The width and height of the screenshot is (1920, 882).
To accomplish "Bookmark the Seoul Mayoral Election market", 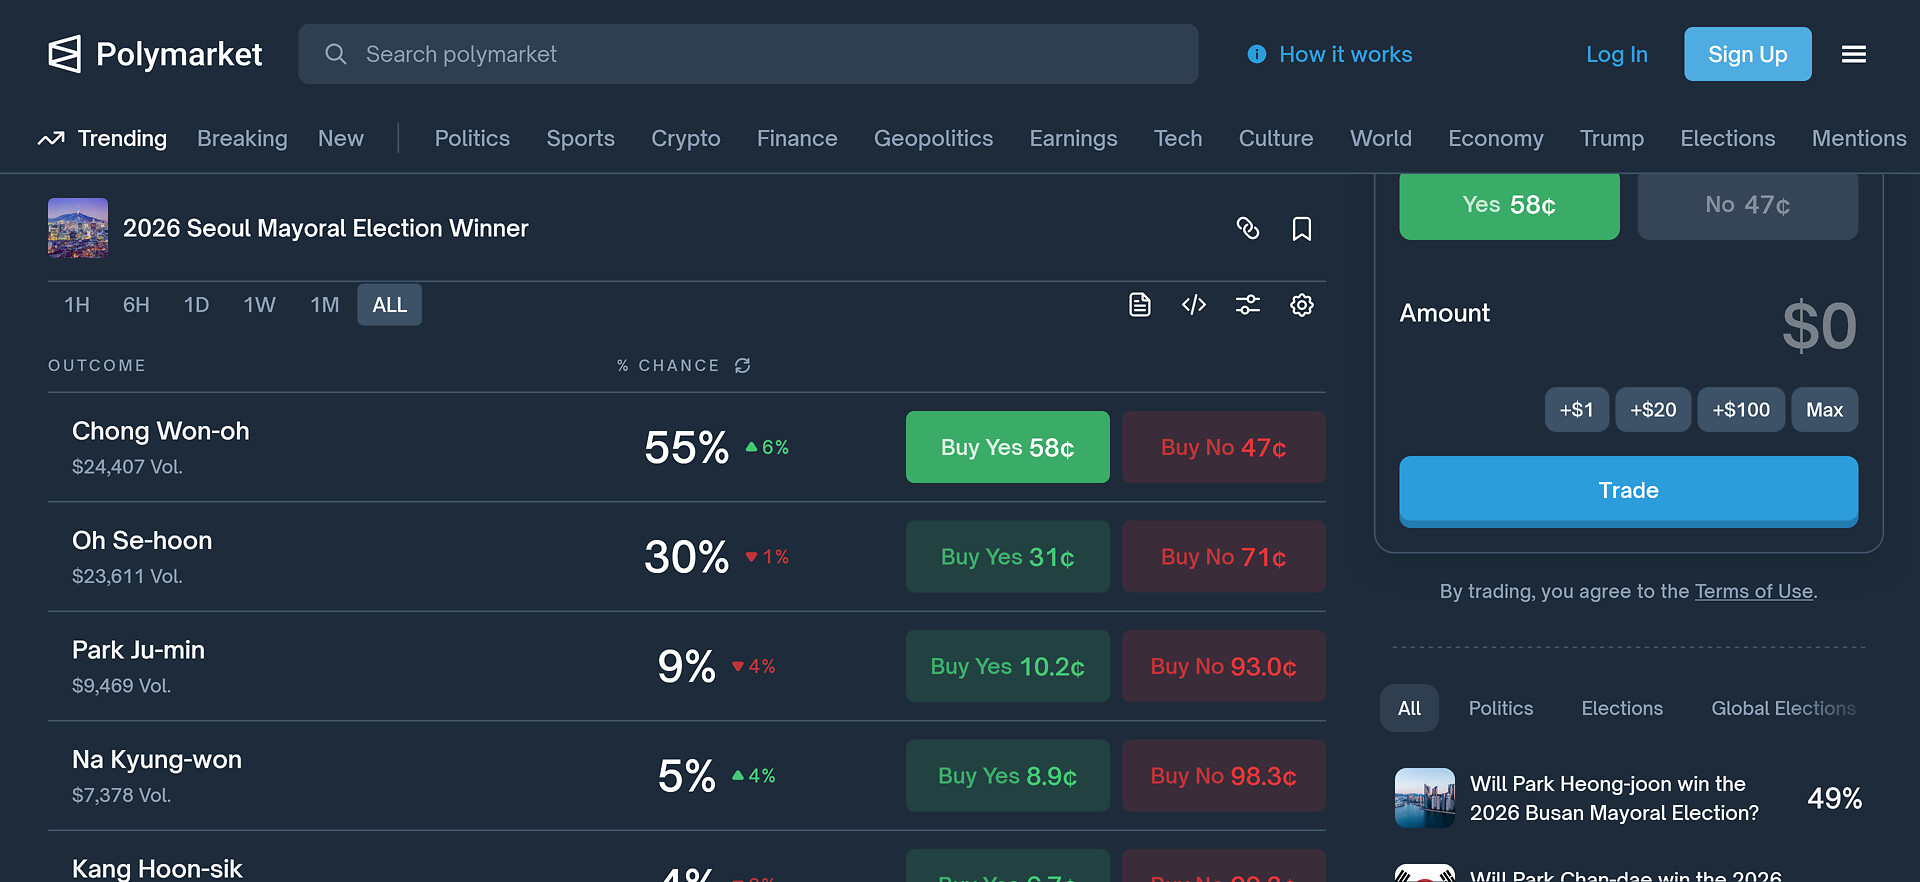I will point(1301,229).
